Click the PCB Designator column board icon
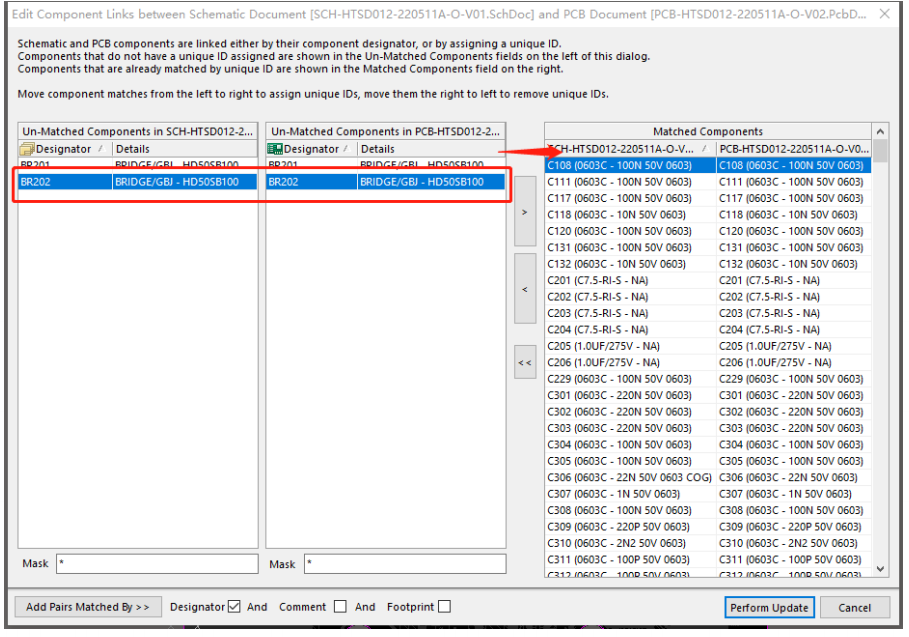Image resolution: width=909 pixels, height=637 pixels. click(275, 149)
